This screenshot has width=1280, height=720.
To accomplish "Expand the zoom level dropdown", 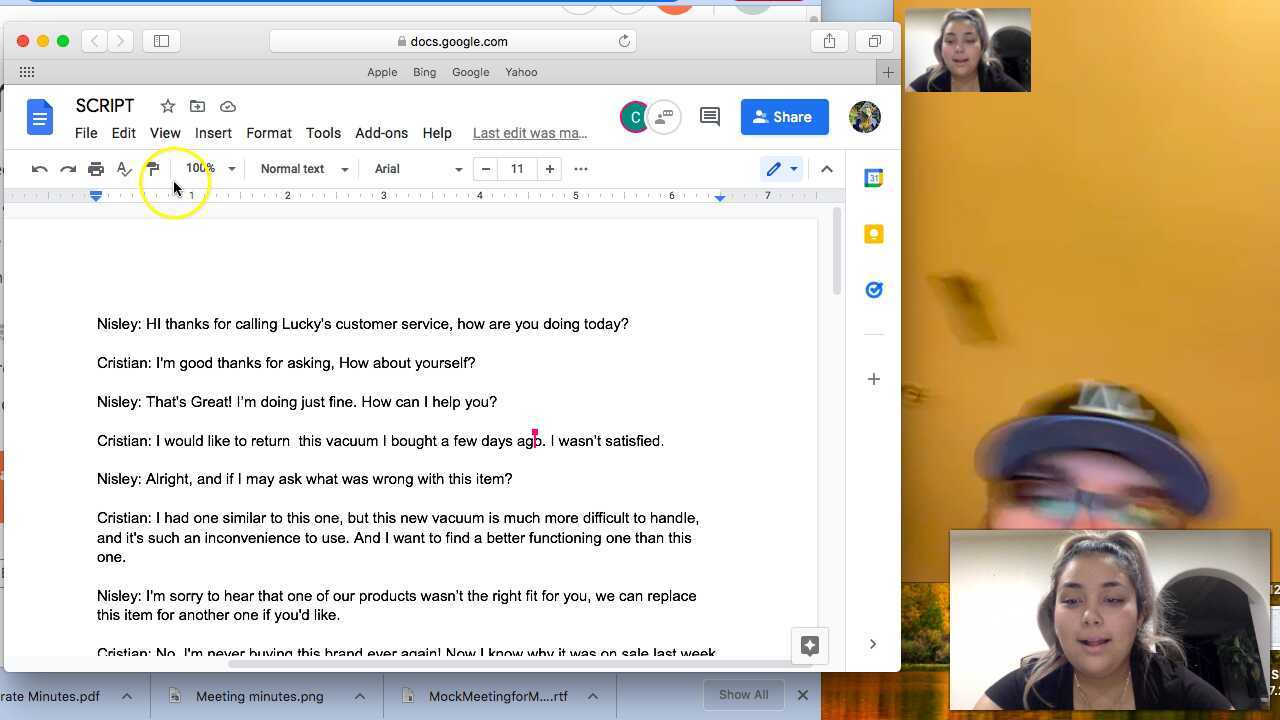I will (211, 169).
